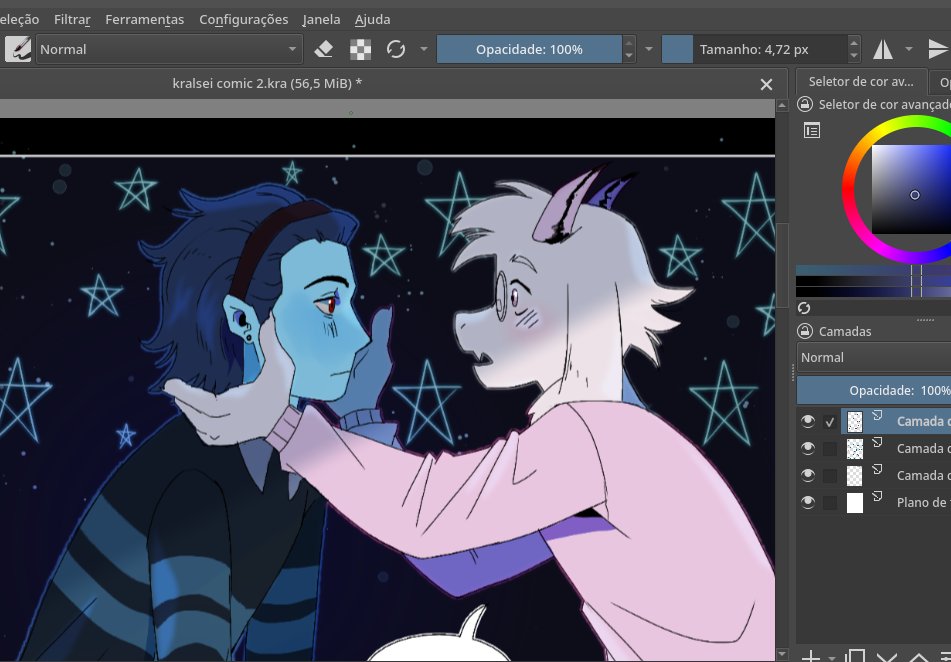Image resolution: width=951 pixels, height=662 pixels.
Task: Select the top Camada layer thumbnail
Action: [x=855, y=422]
